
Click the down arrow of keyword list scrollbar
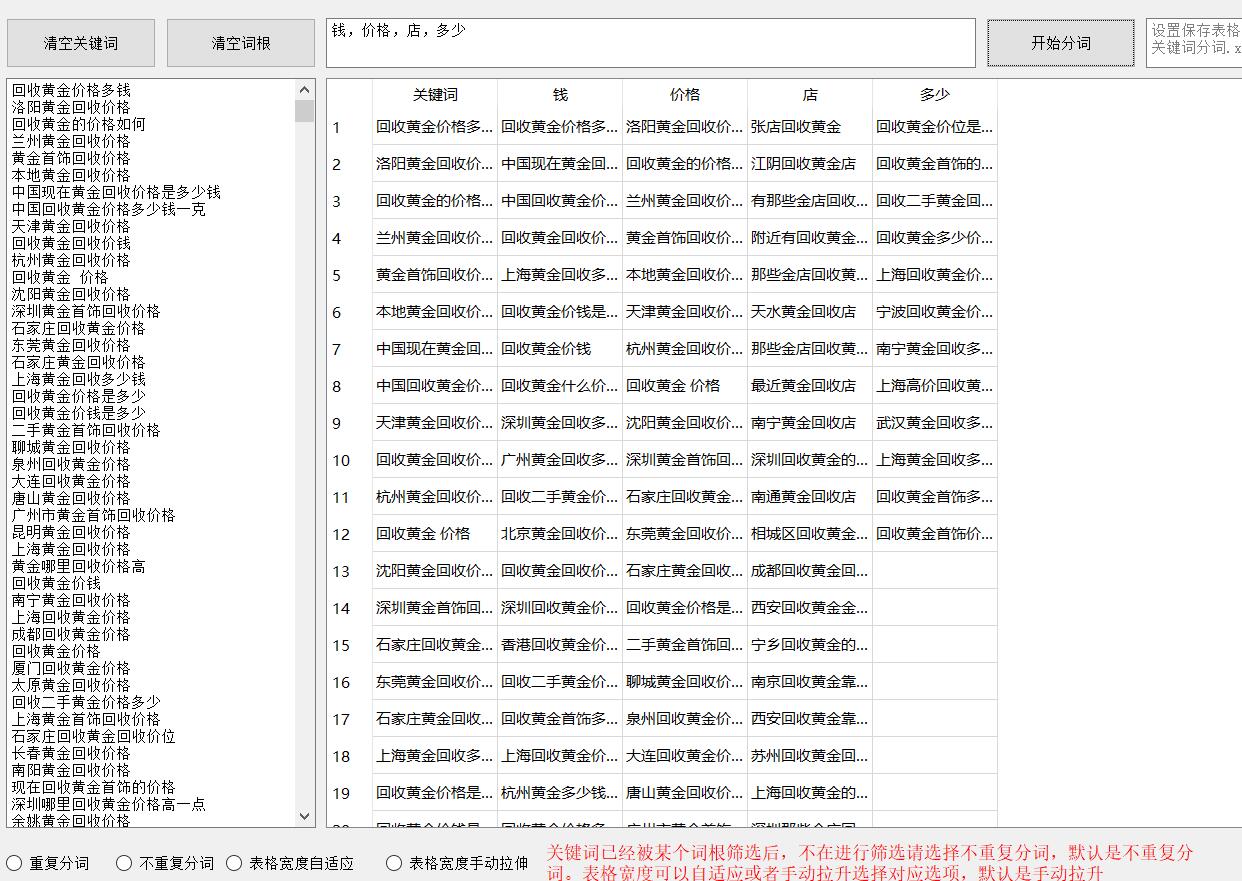pos(304,816)
